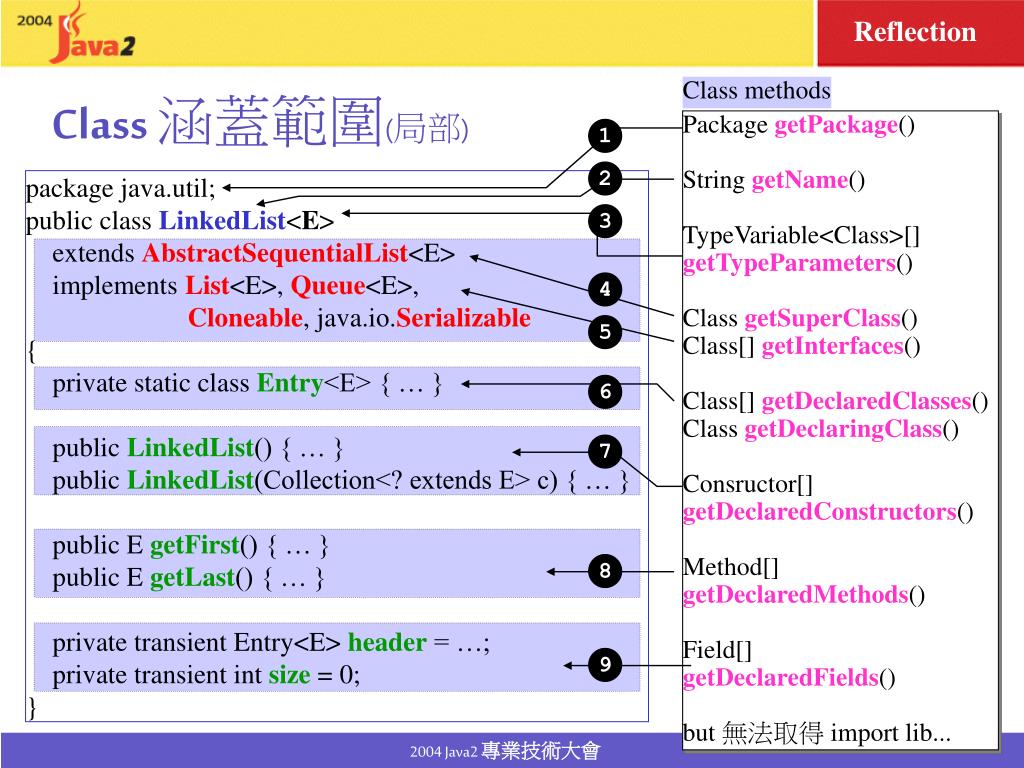Viewport: 1024px width, 768px height.
Task: Click the "Field[]" return type text
Action: click(x=717, y=650)
